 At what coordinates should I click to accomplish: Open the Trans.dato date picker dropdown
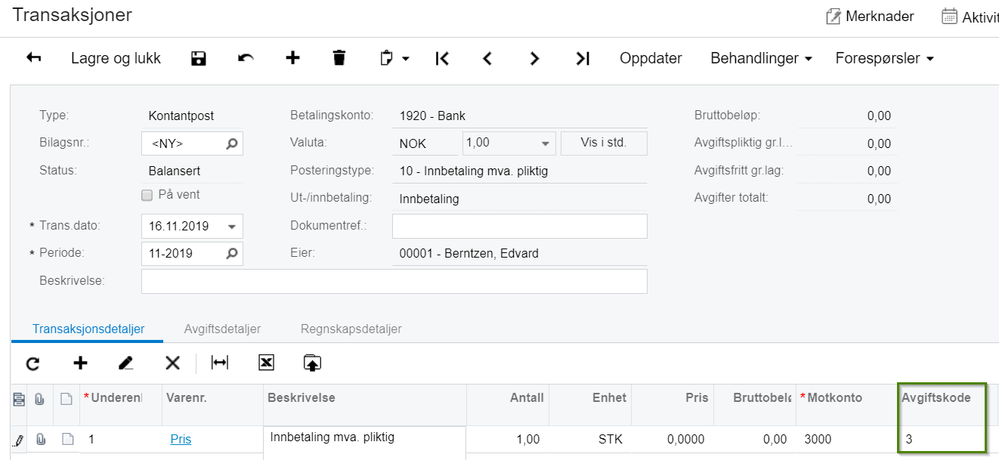click(232, 226)
